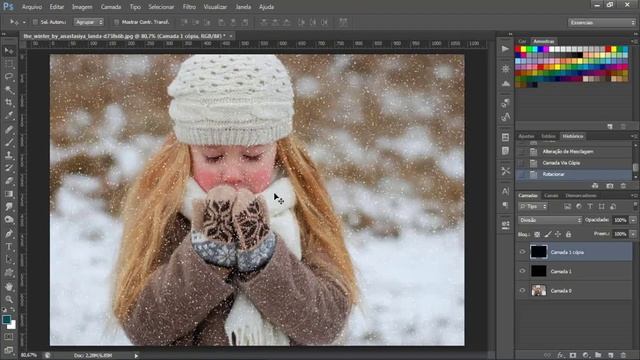The height and width of the screenshot is (360, 640).
Task: Hide the Camada 1 layer
Action: 522,271
